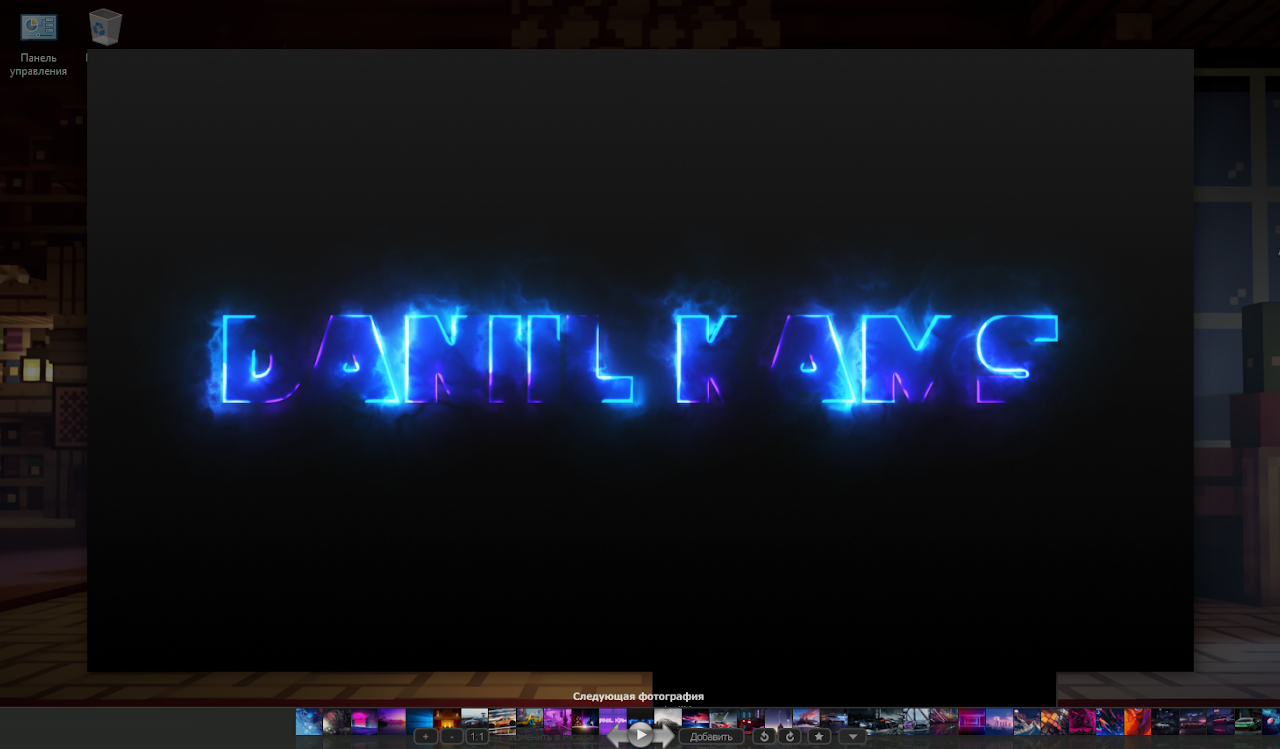Go to next photo with right arrow
The image size is (1280, 749).
coord(665,738)
